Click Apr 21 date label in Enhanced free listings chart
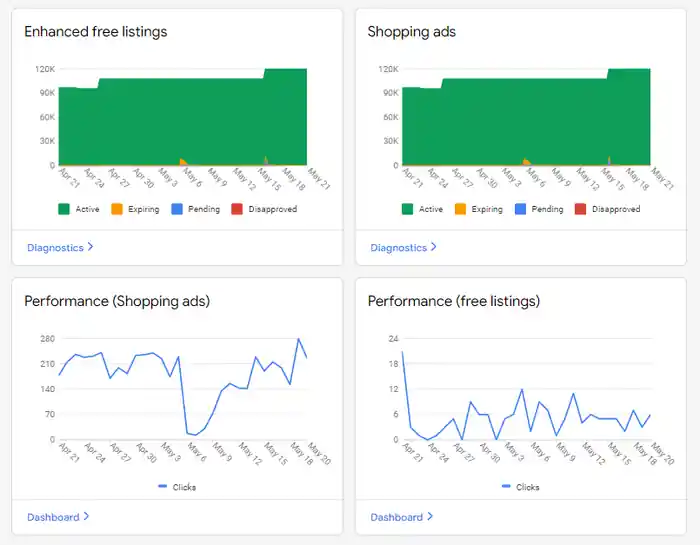This screenshot has height=545, width=700. tap(69, 178)
